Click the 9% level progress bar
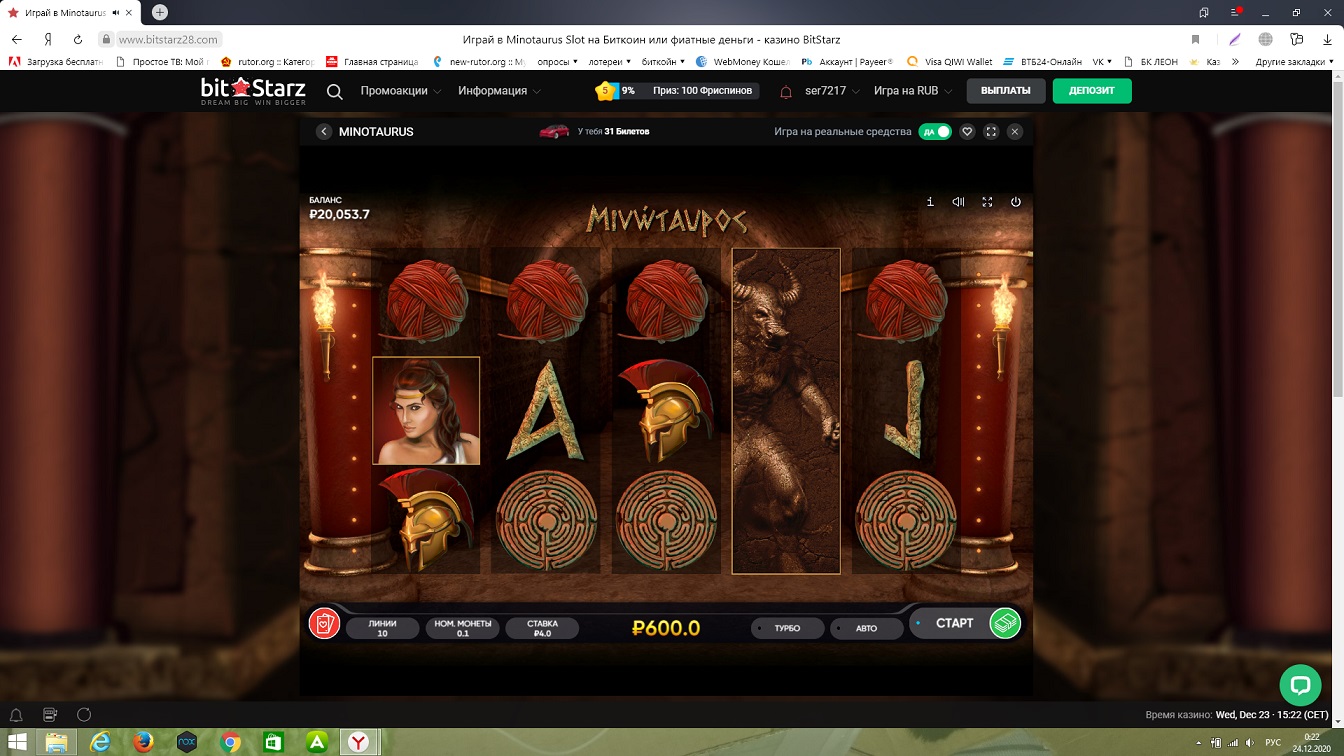The height and width of the screenshot is (756, 1344). click(x=628, y=91)
